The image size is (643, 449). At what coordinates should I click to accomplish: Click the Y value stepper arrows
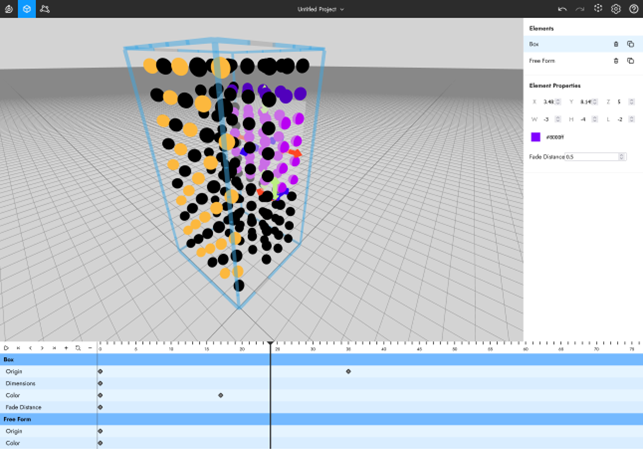595,102
